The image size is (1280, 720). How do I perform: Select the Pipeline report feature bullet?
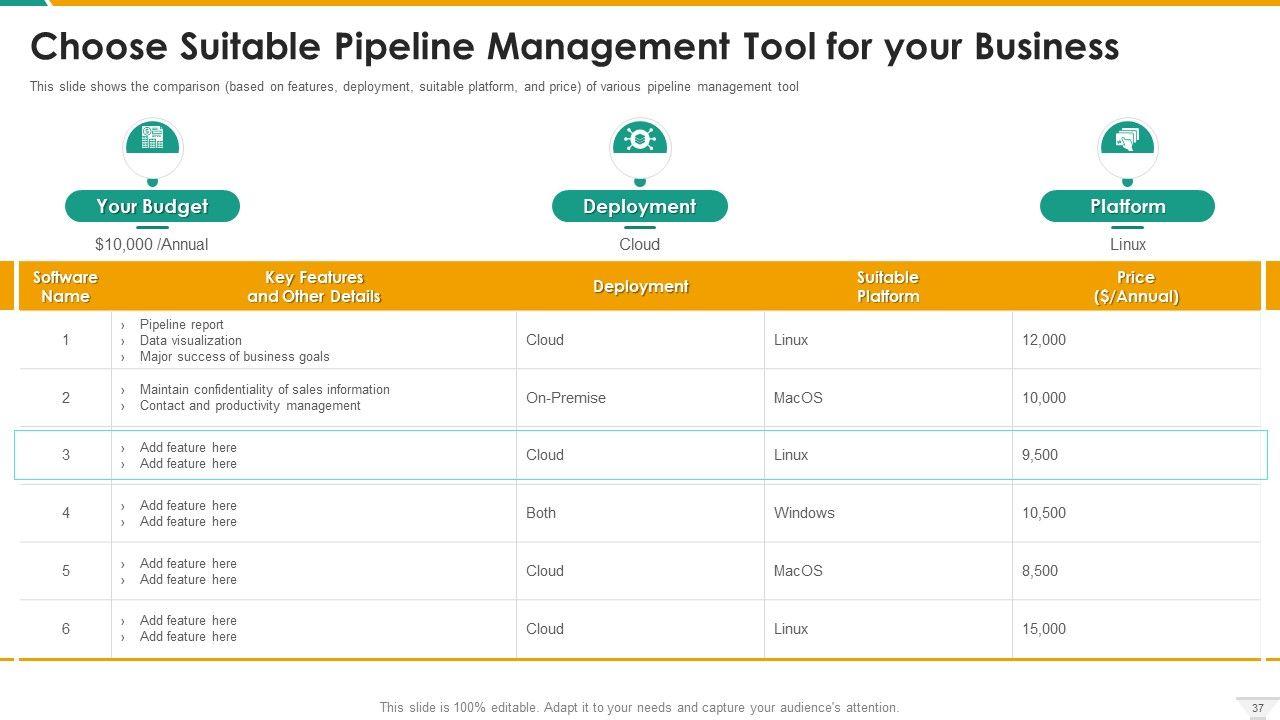point(182,325)
